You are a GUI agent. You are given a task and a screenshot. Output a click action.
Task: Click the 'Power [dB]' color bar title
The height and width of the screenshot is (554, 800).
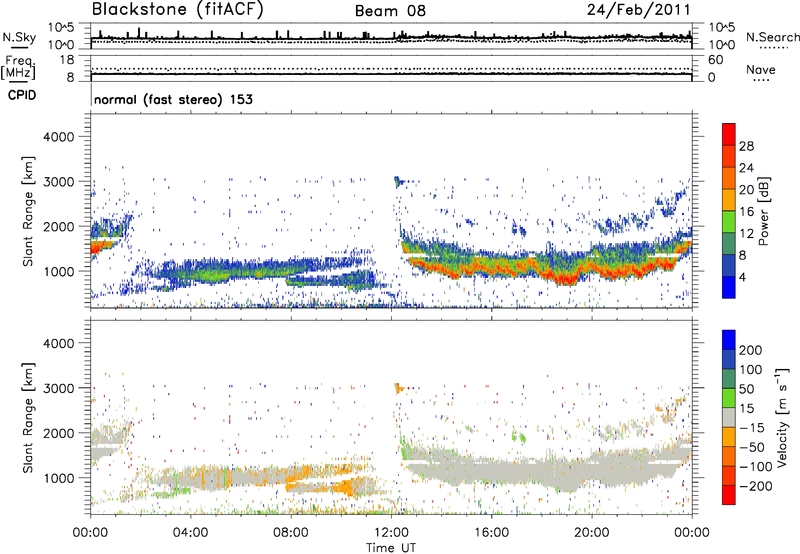[764, 211]
